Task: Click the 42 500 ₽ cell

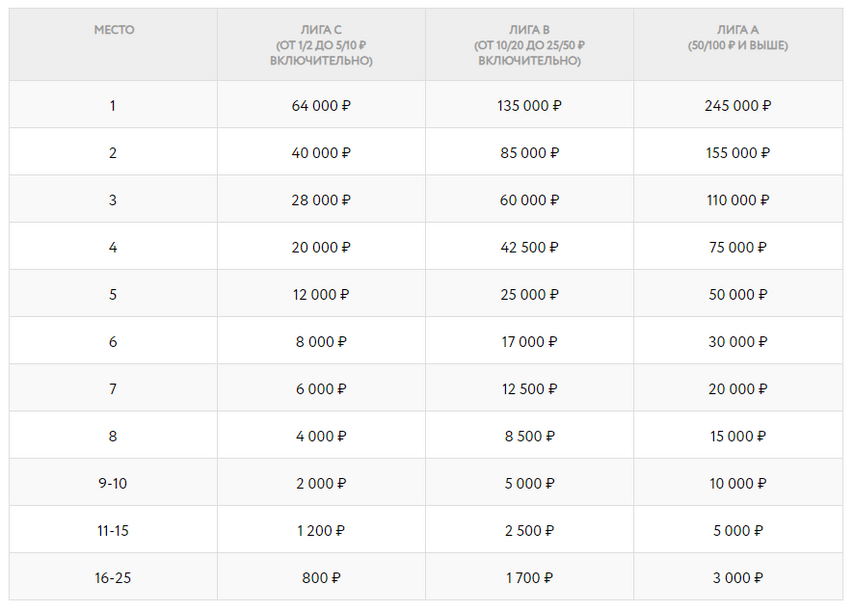Action: [x=529, y=246]
